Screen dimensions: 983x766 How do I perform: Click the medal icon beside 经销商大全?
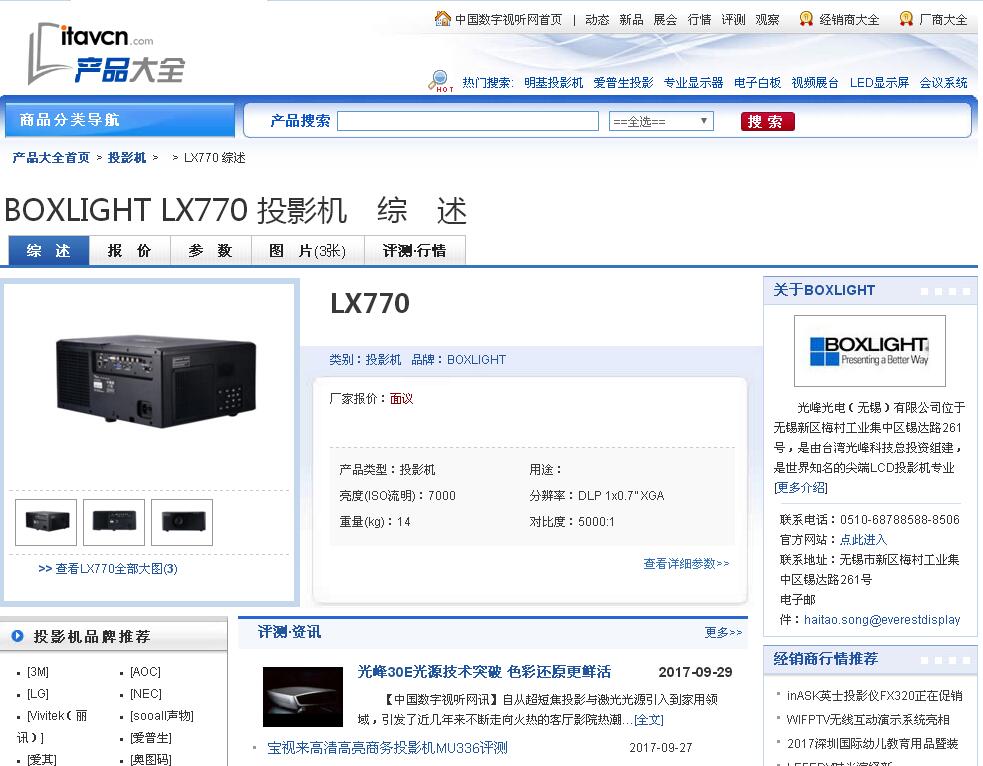[x=806, y=19]
